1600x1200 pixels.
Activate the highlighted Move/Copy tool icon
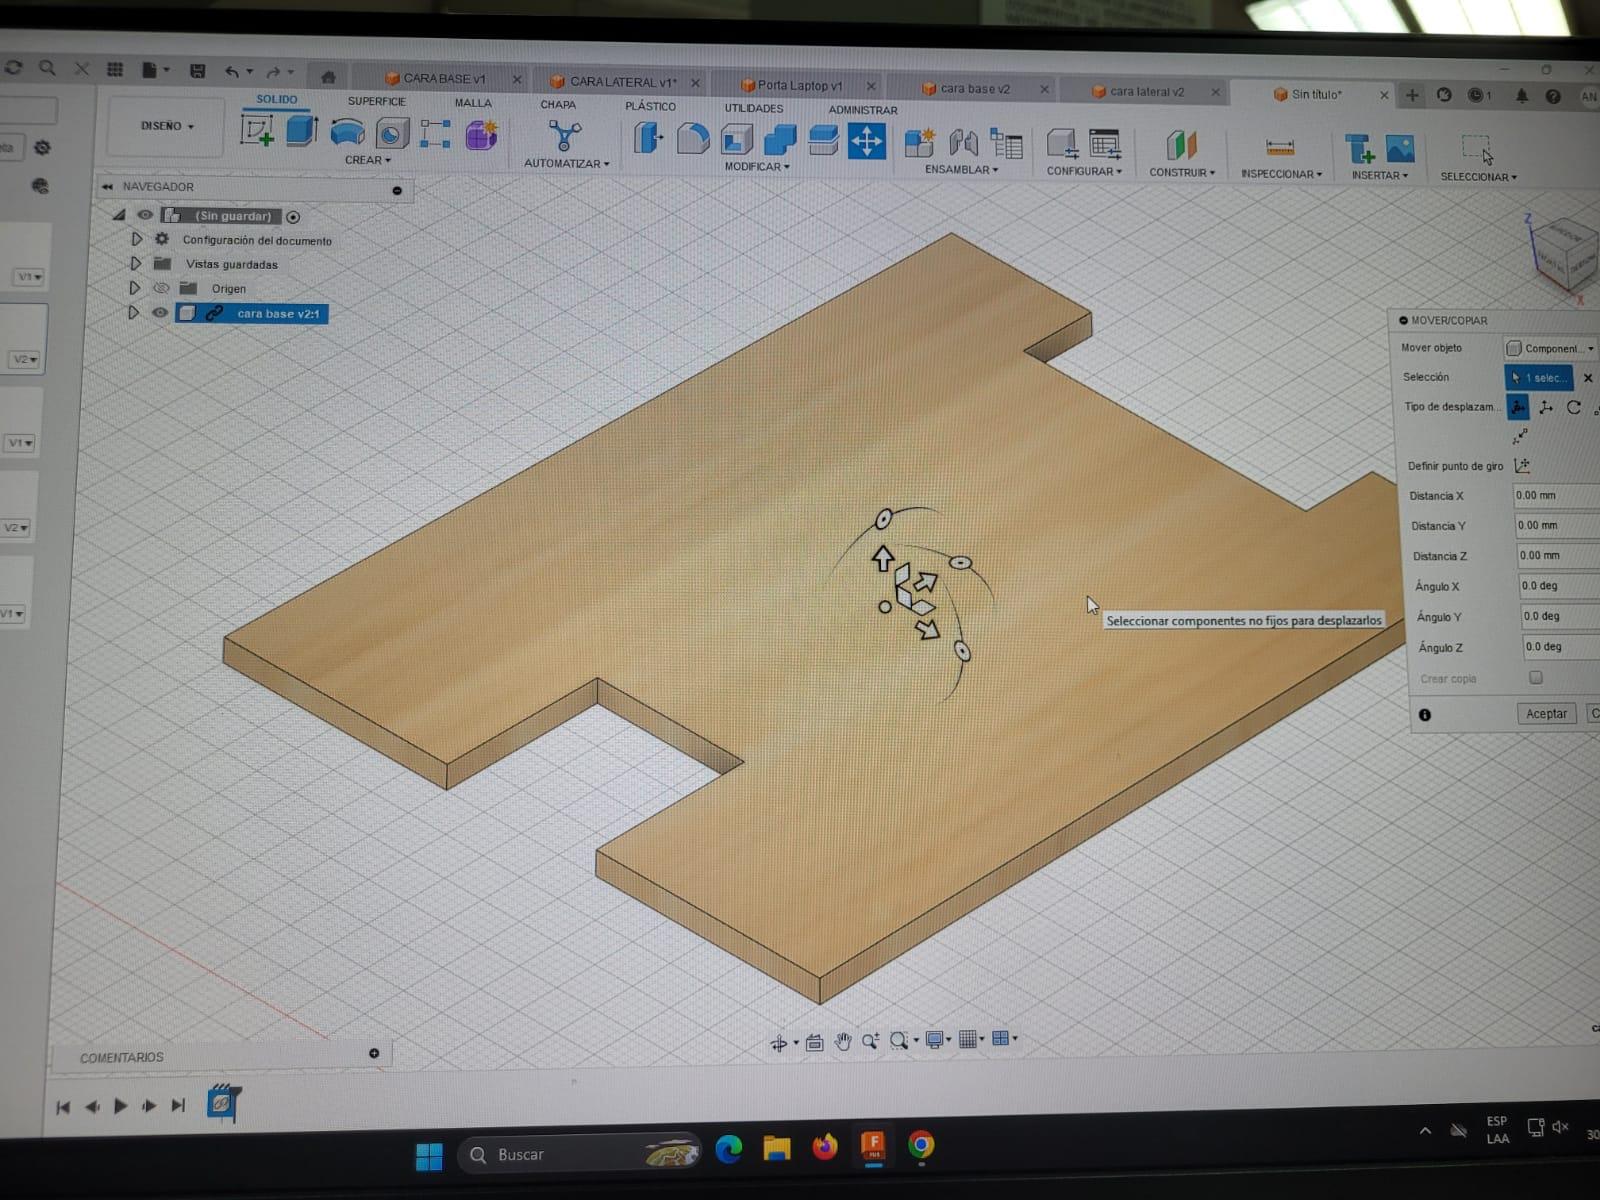coord(866,142)
